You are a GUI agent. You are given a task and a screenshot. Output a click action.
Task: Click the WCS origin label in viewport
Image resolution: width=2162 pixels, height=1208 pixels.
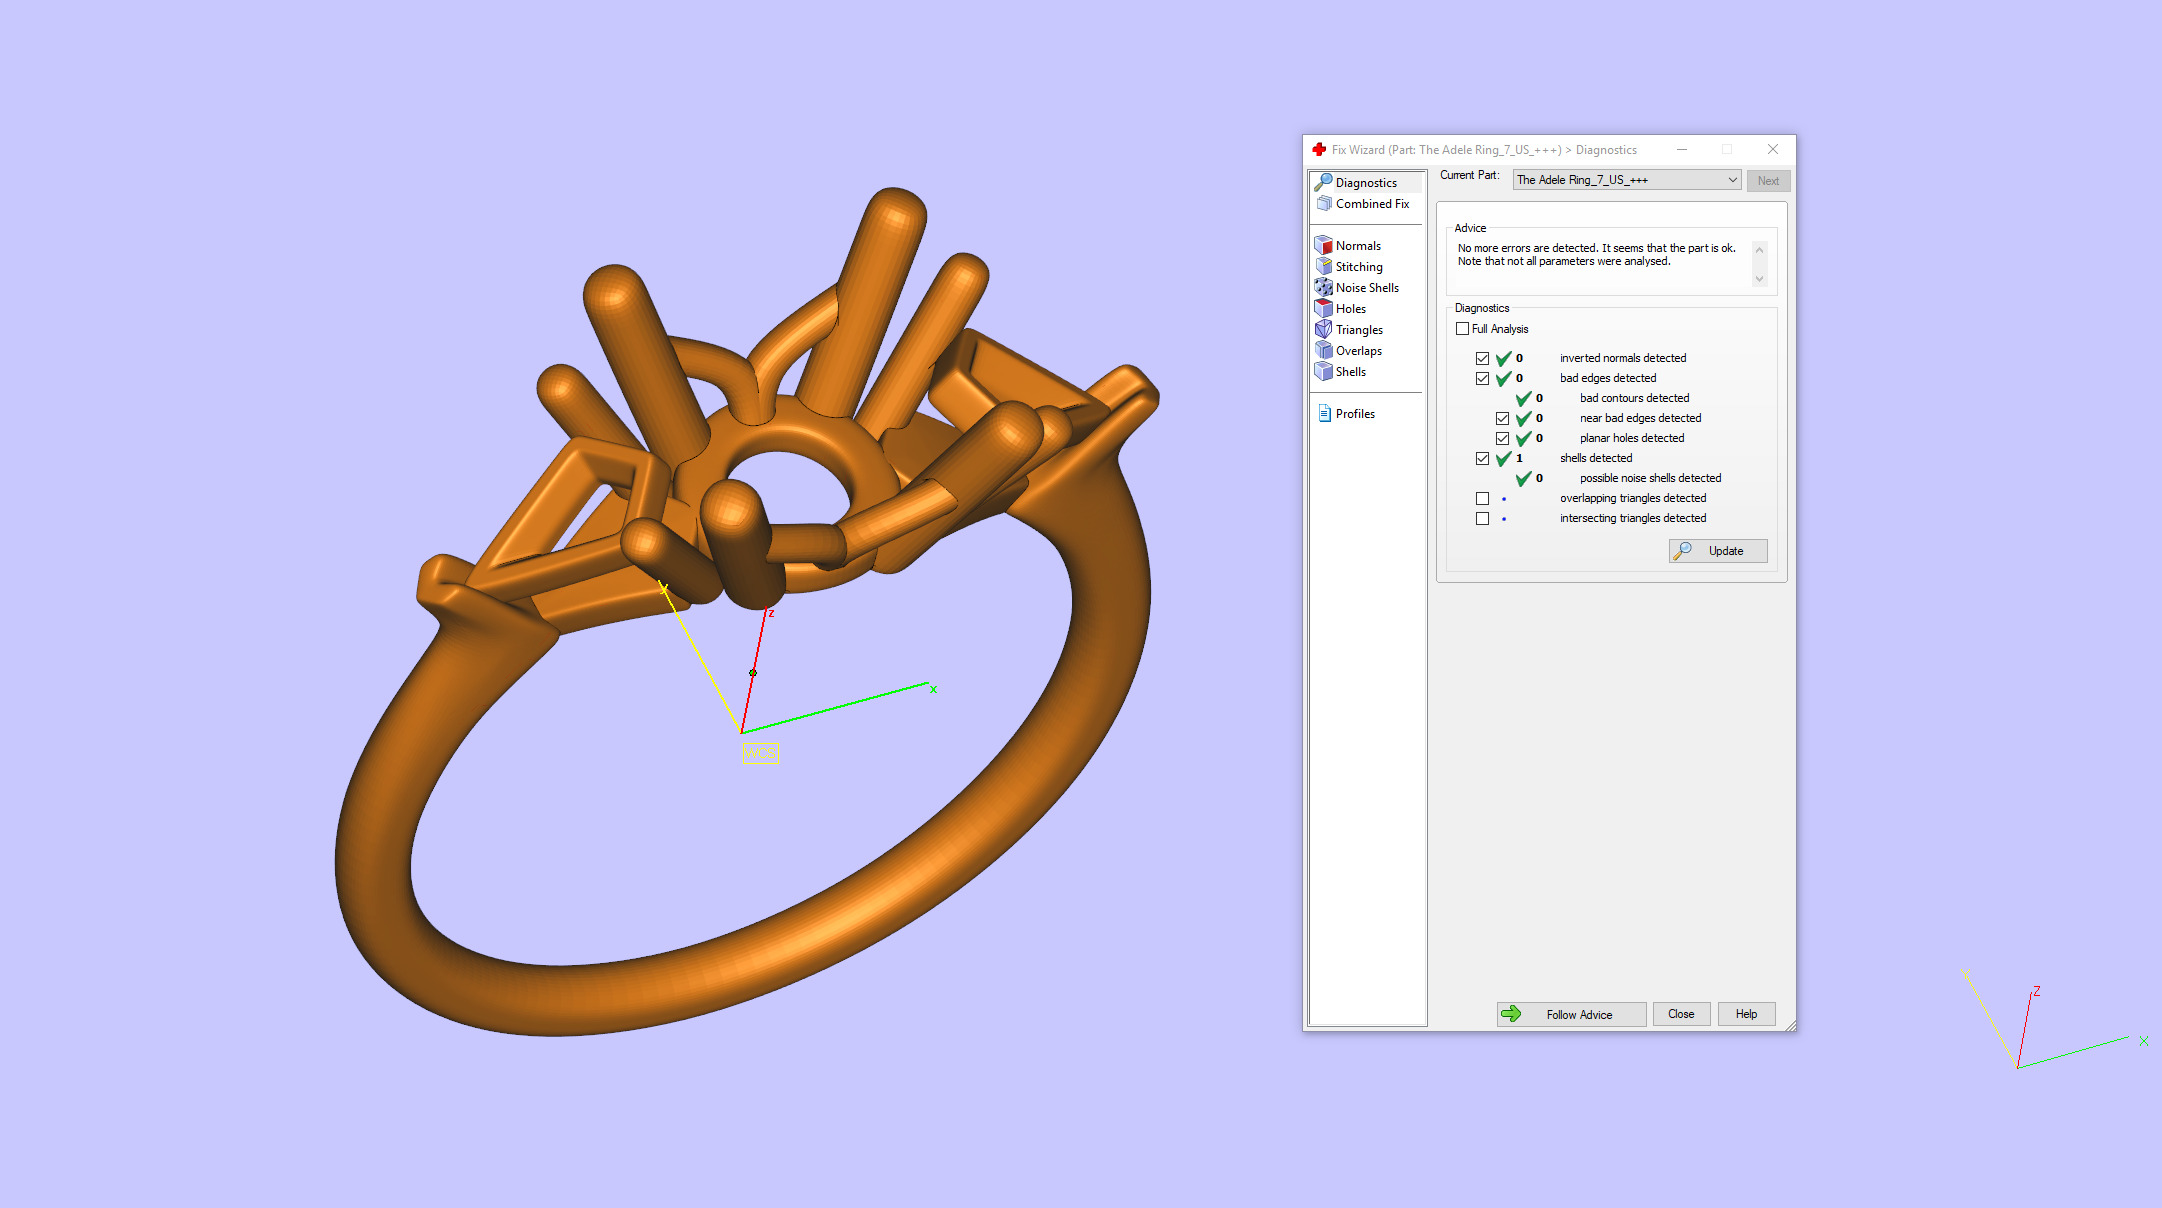(760, 753)
